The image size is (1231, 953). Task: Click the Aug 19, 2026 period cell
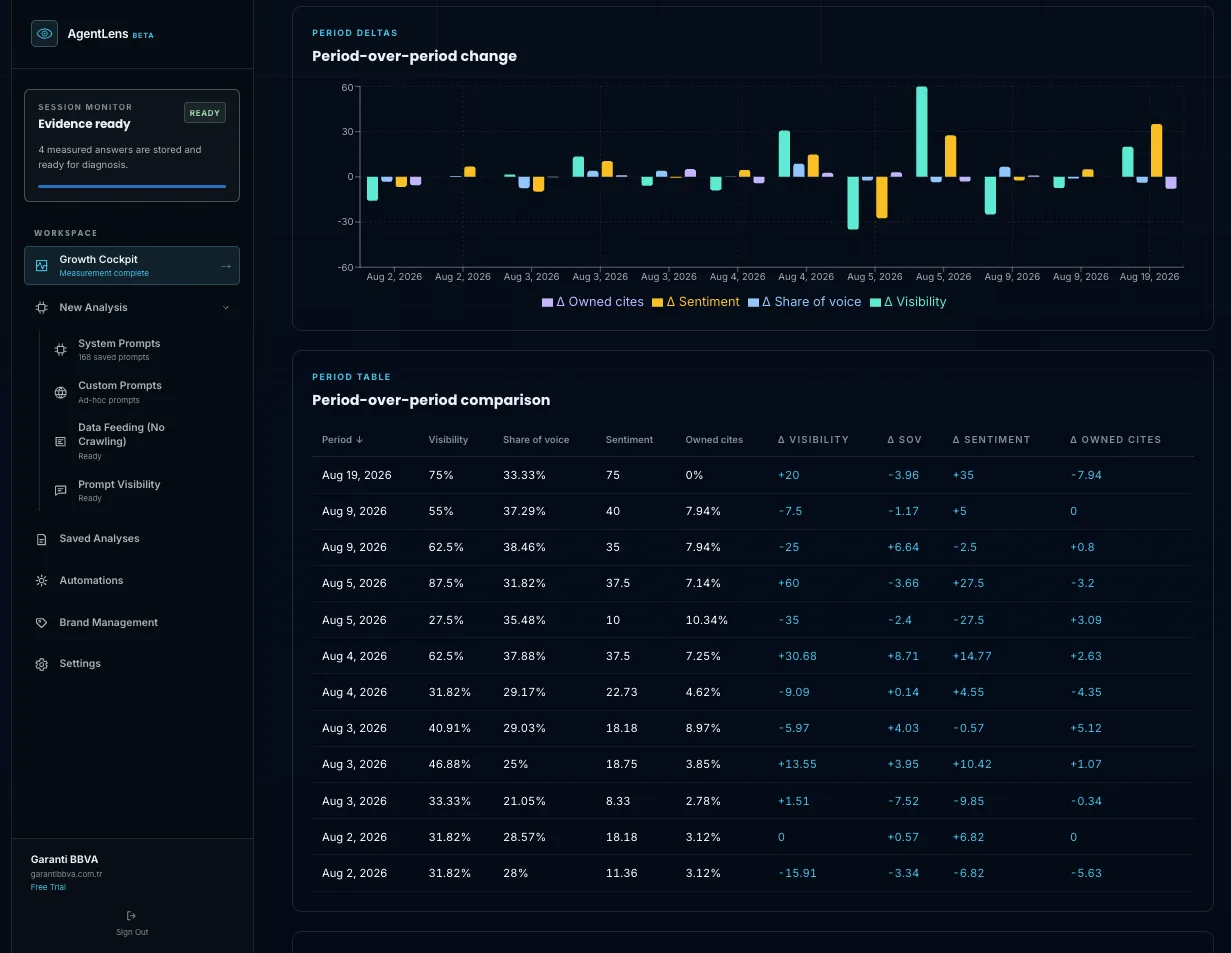point(357,475)
